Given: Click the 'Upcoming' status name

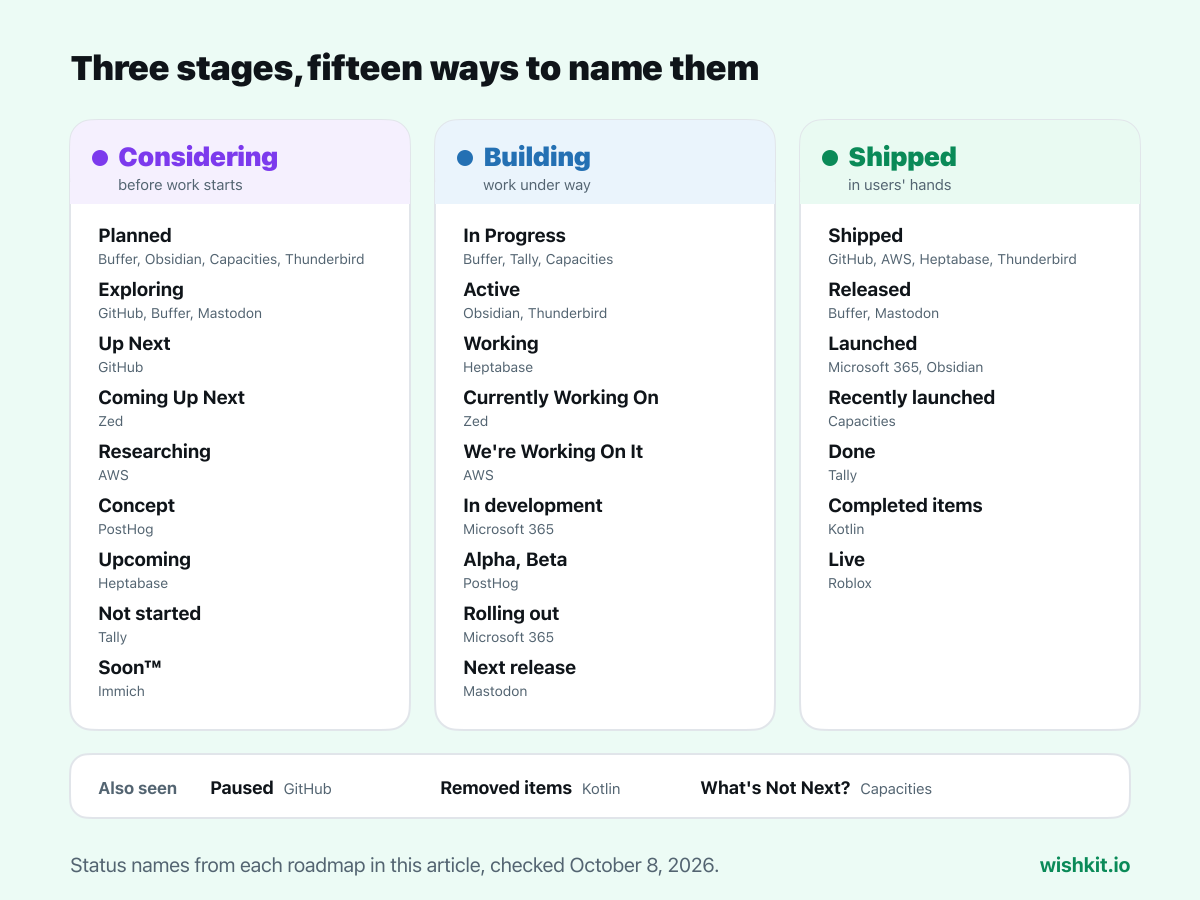Looking at the screenshot, I should (x=144, y=560).
